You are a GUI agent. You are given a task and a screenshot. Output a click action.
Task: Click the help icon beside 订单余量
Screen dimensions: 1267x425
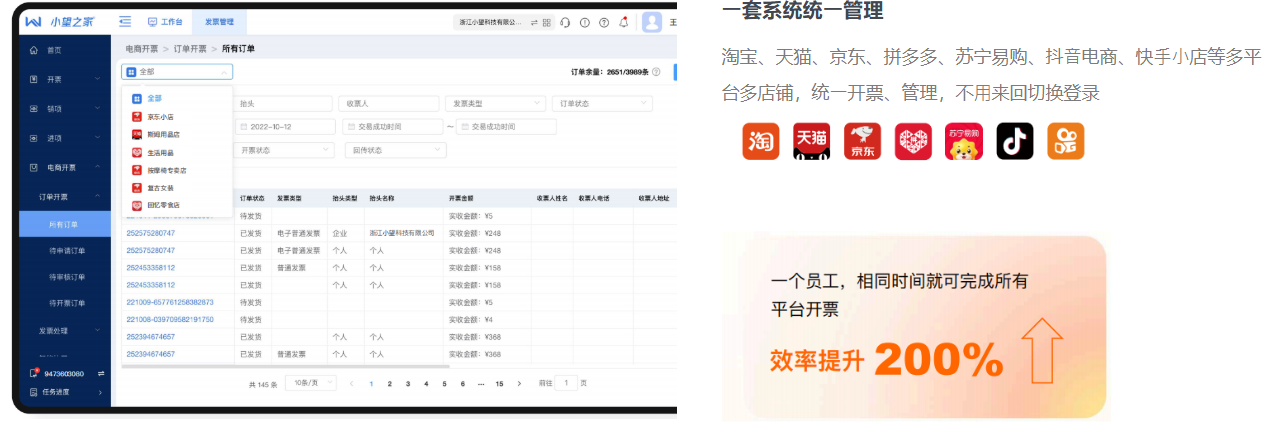click(657, 72)
